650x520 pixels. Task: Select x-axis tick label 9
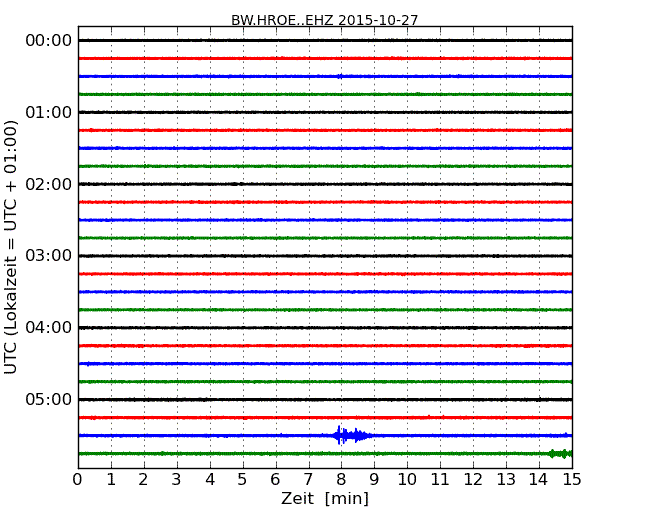[x=374, y=480]
